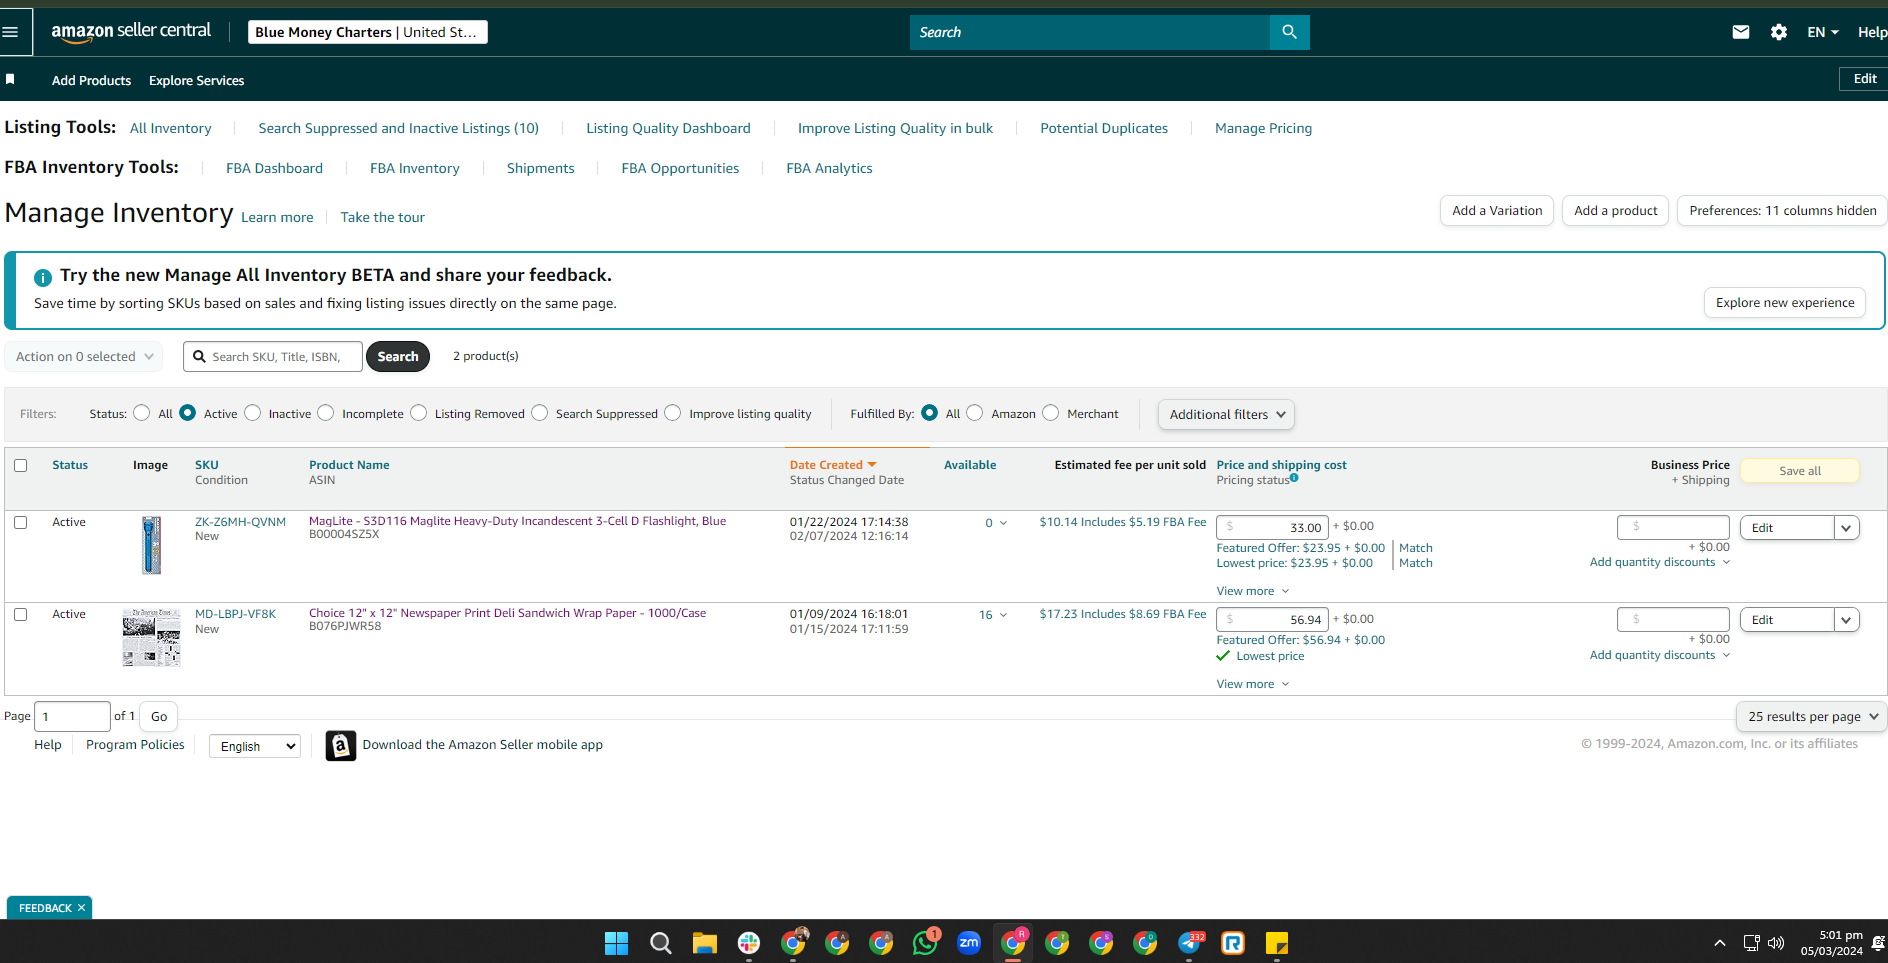Tick the checkbox for the MagLite flashlight row
The width and height of the screenshot is (1888, 963).
click(20, 522)
